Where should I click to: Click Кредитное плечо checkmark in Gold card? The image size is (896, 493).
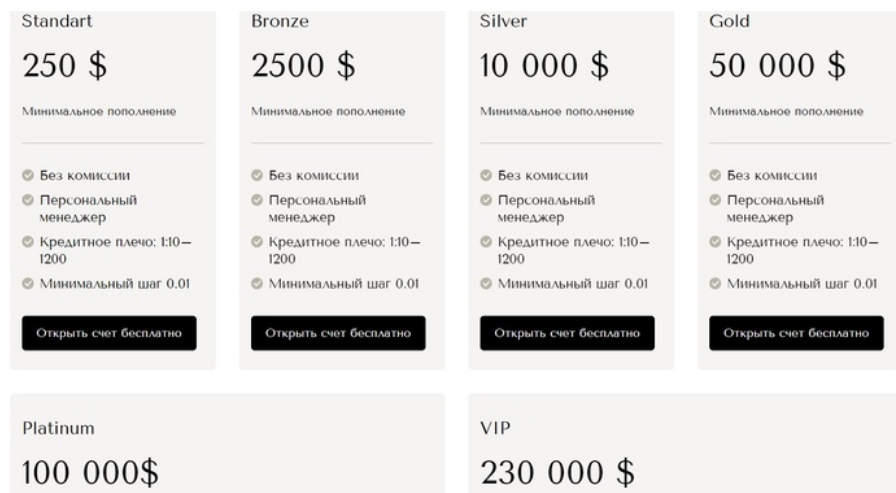pos(715,242)
